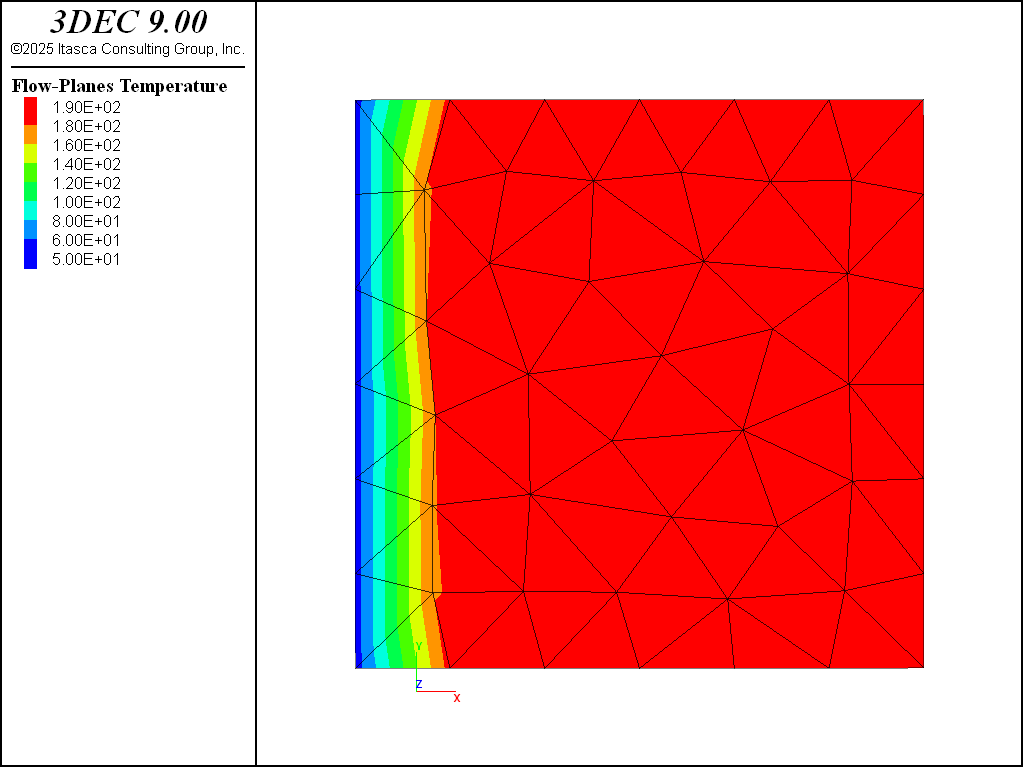
Task: Pick the light blue 8.00E+01 swatch
Action: pos(30,229)
